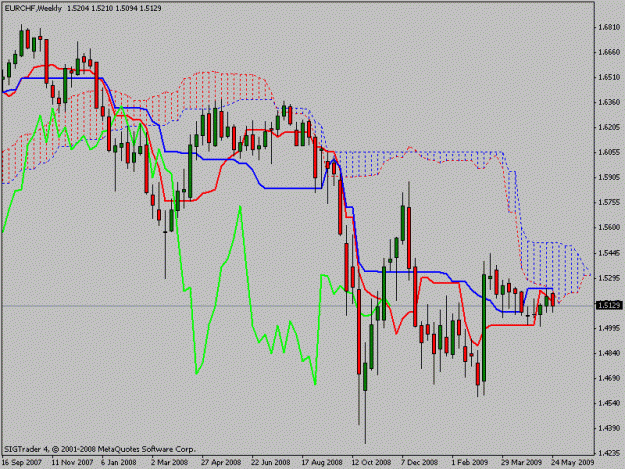This screenshot has height=469, width=625.
Task: Click the green Chikou line peak near 27 Apr 2008
Action: coord(240,206)
